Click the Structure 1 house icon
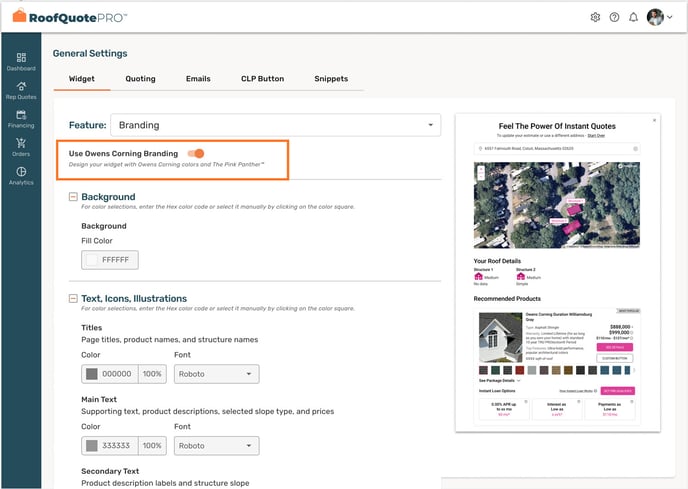The image size is (688, 489). pos(478,276)
